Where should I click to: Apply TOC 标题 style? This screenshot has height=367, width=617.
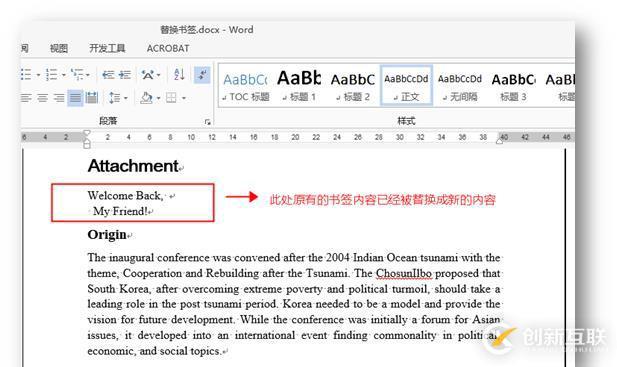pyautogui.click(x=246, y=86)
